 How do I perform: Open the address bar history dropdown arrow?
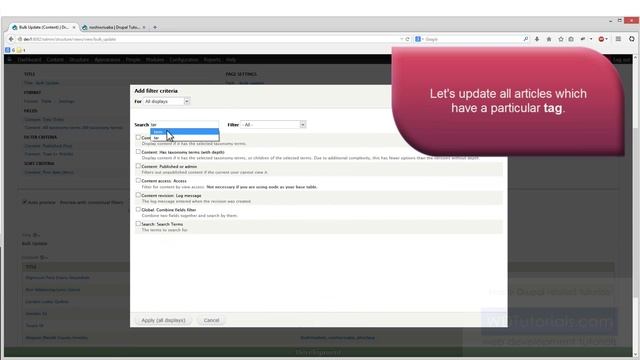[402, 39]
